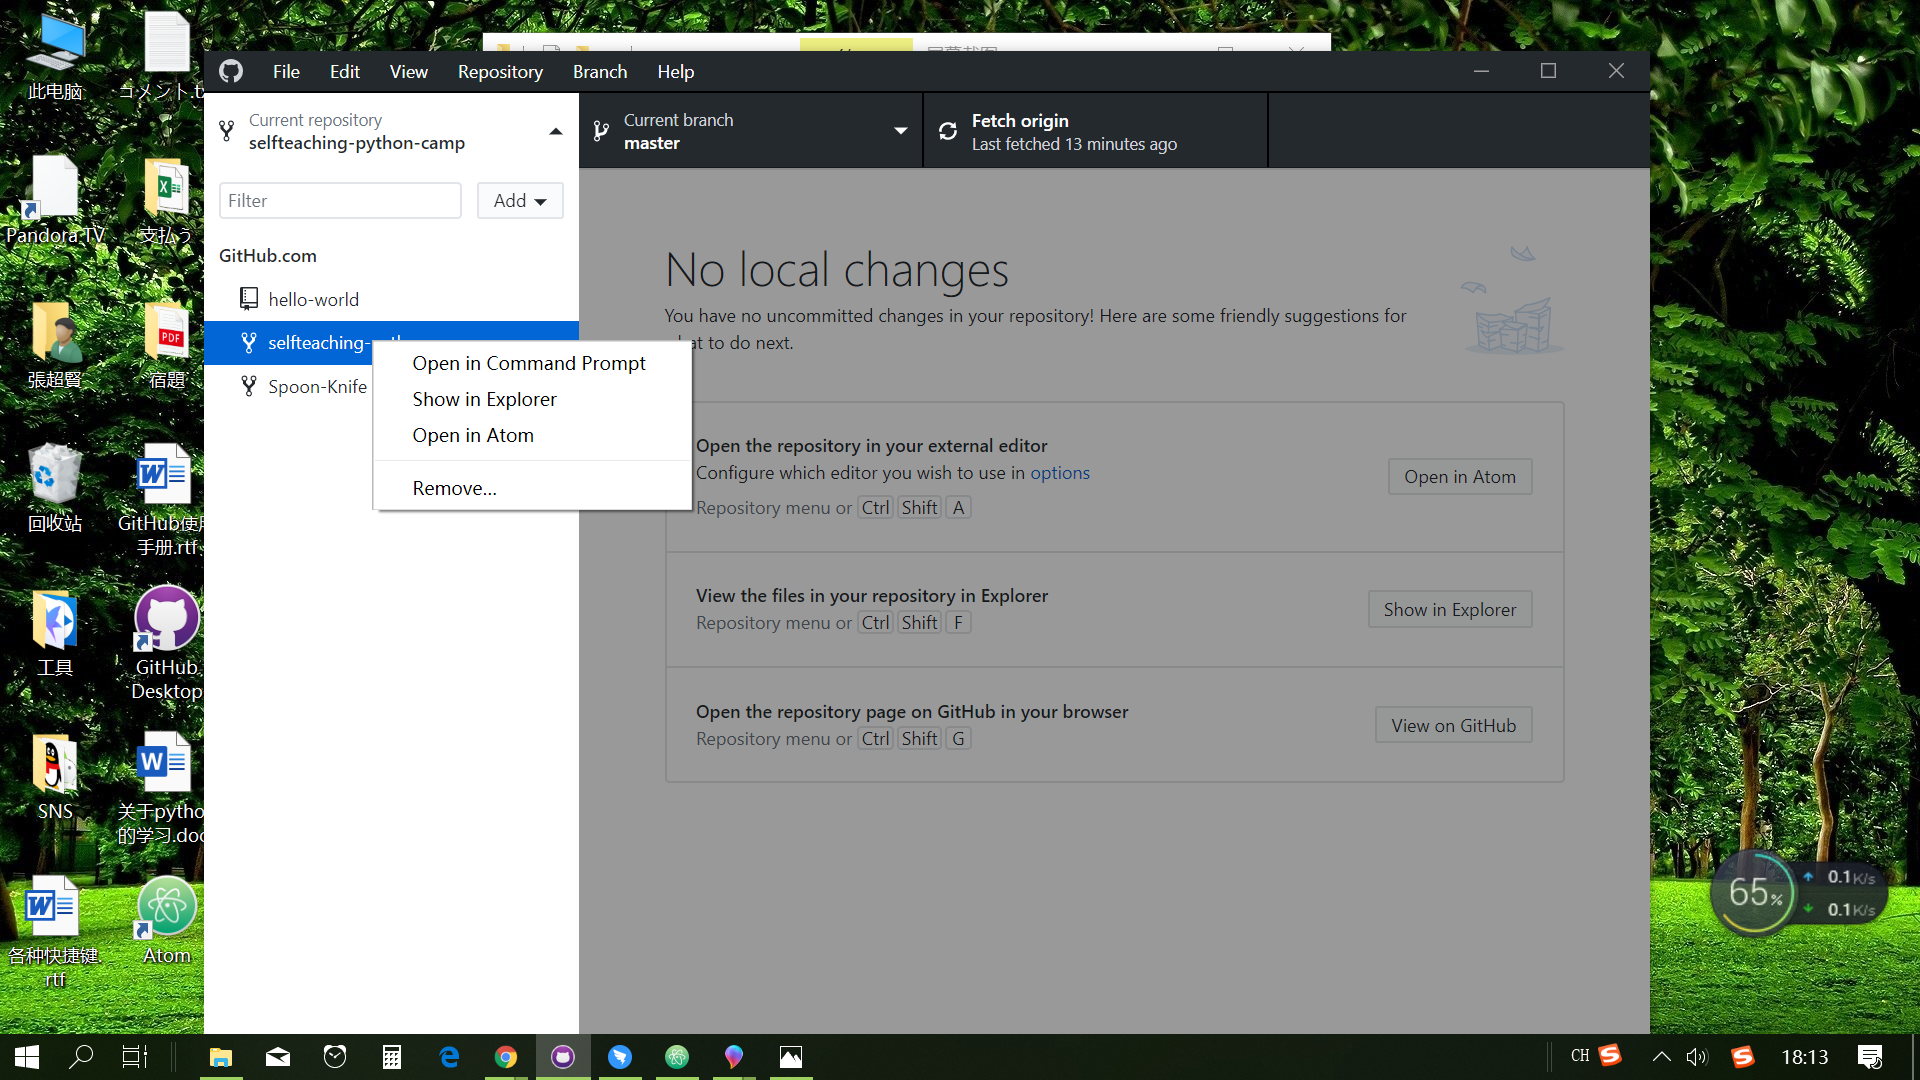This screenshot has width=1920, height=1080.
Task: Open the volume control in system tray
Action: click(1697, 1057)
